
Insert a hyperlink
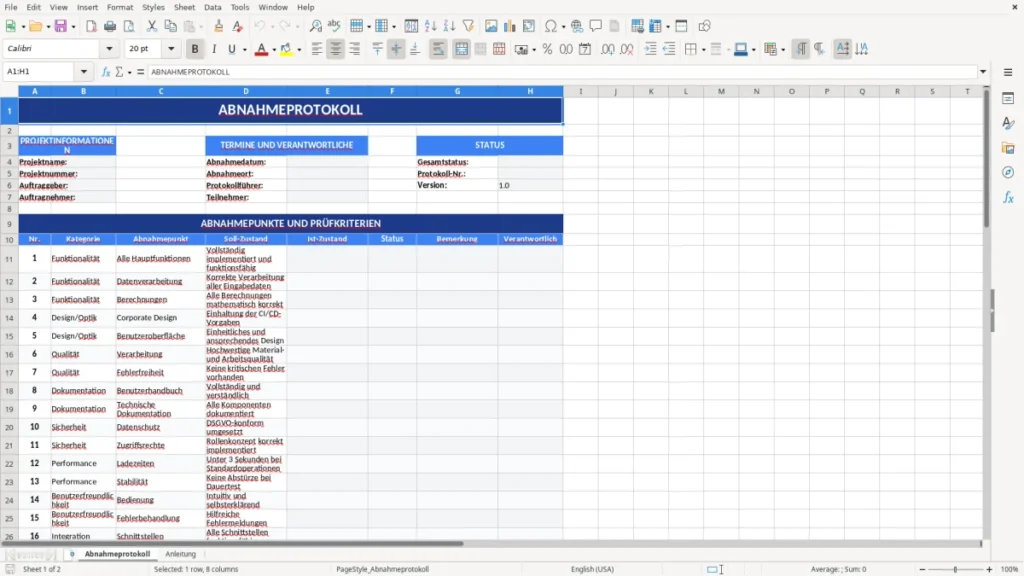pyautogui.click(x=577, y=26)
